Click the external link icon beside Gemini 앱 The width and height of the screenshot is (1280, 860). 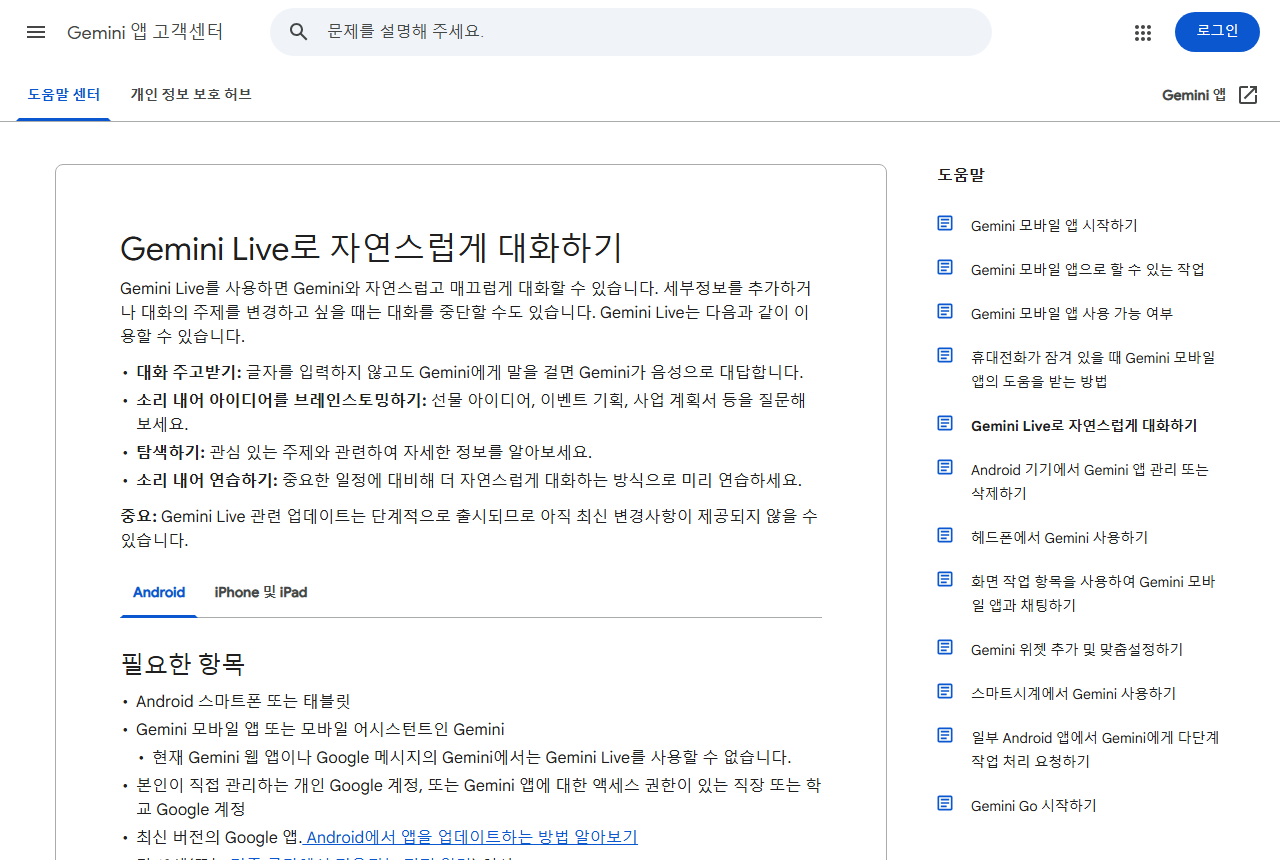[1248, 95]
